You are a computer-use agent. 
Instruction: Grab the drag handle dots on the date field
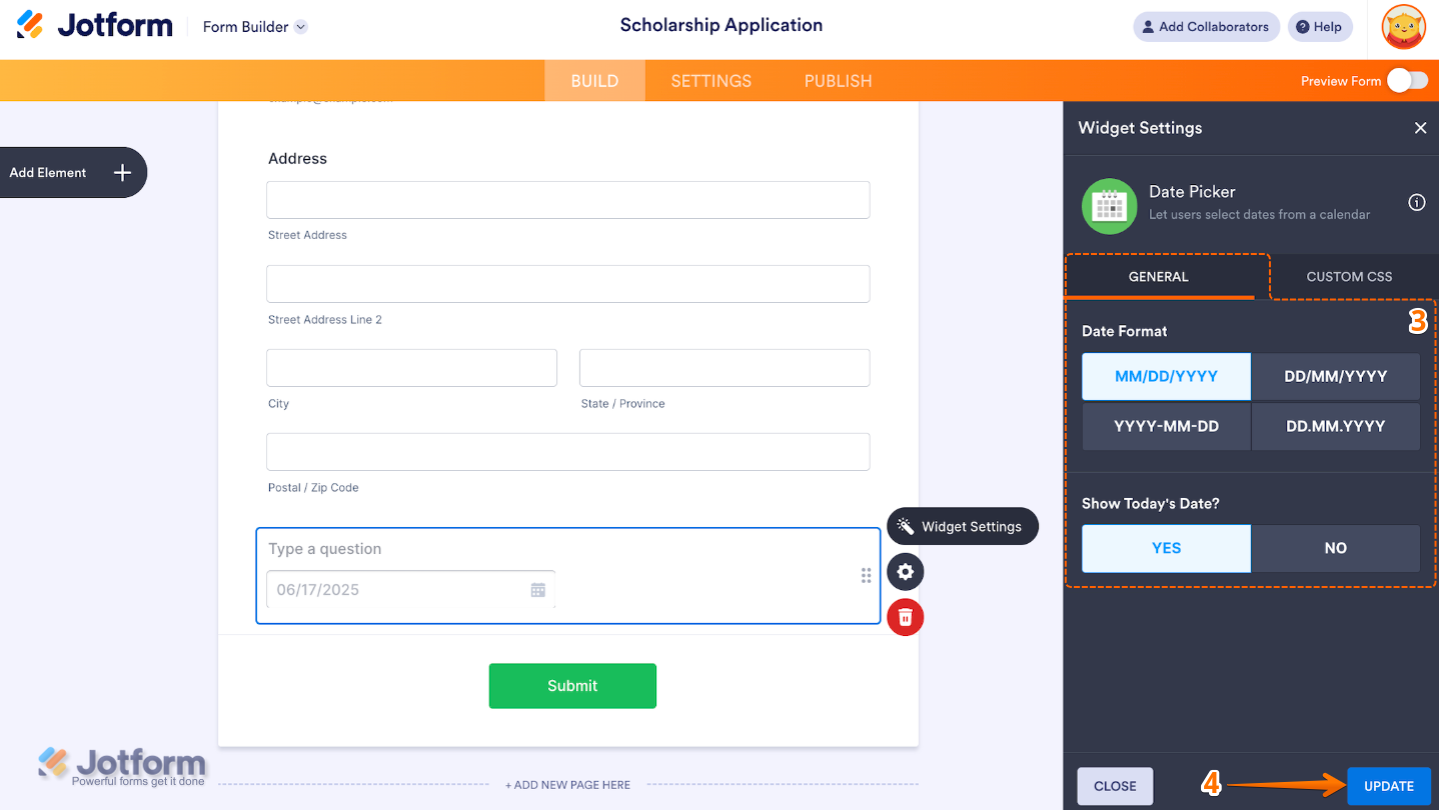point(866,575)
